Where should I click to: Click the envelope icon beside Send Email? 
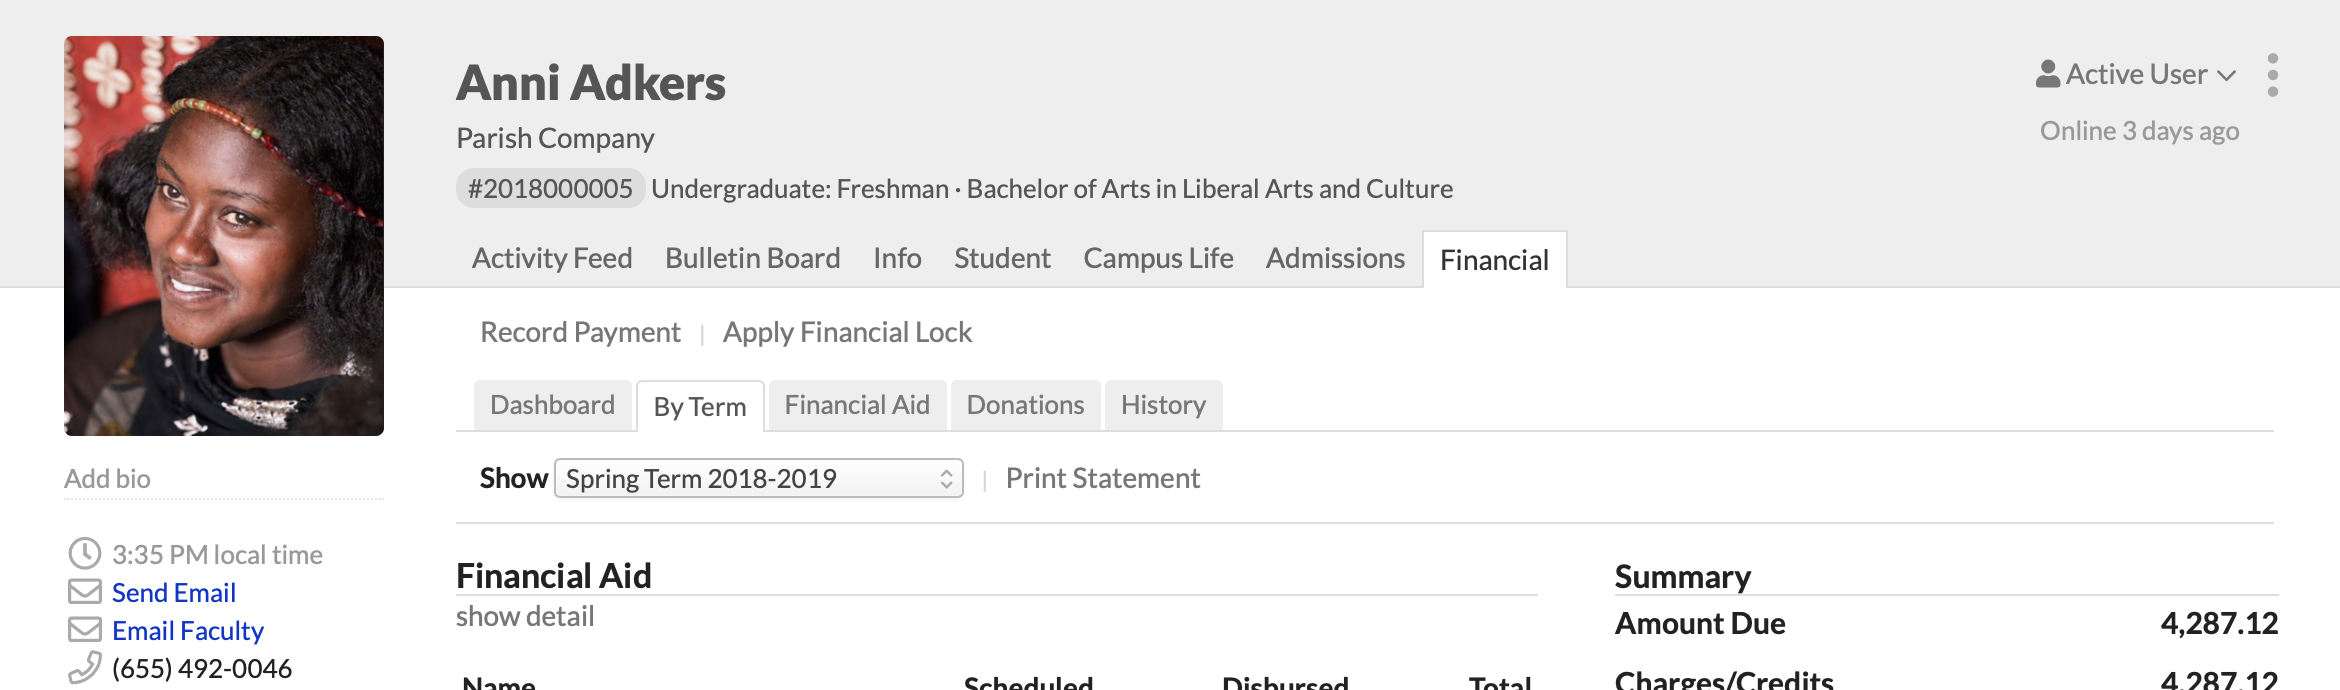tap(84, 592)
